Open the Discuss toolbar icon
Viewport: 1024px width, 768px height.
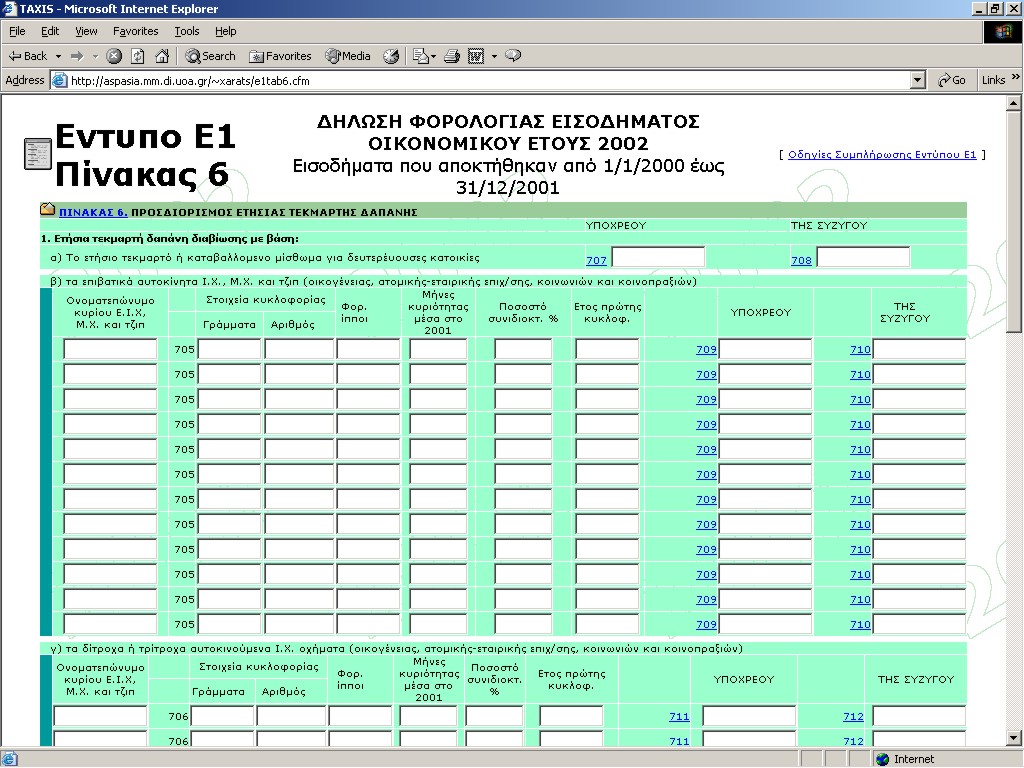coord(513,56)
